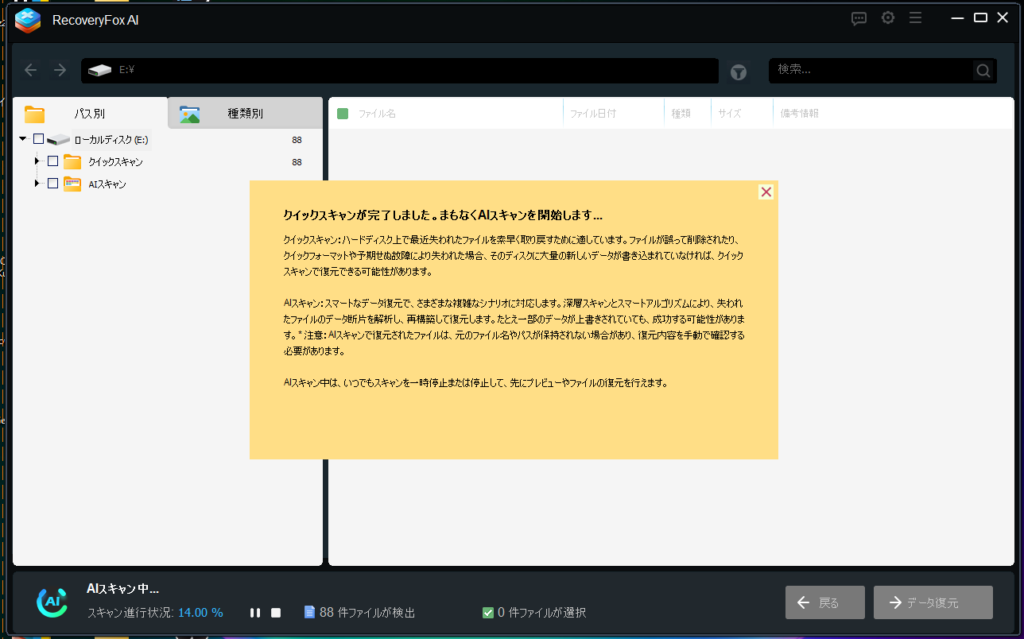Click the filter funnel icon

(x=738, y=71)
